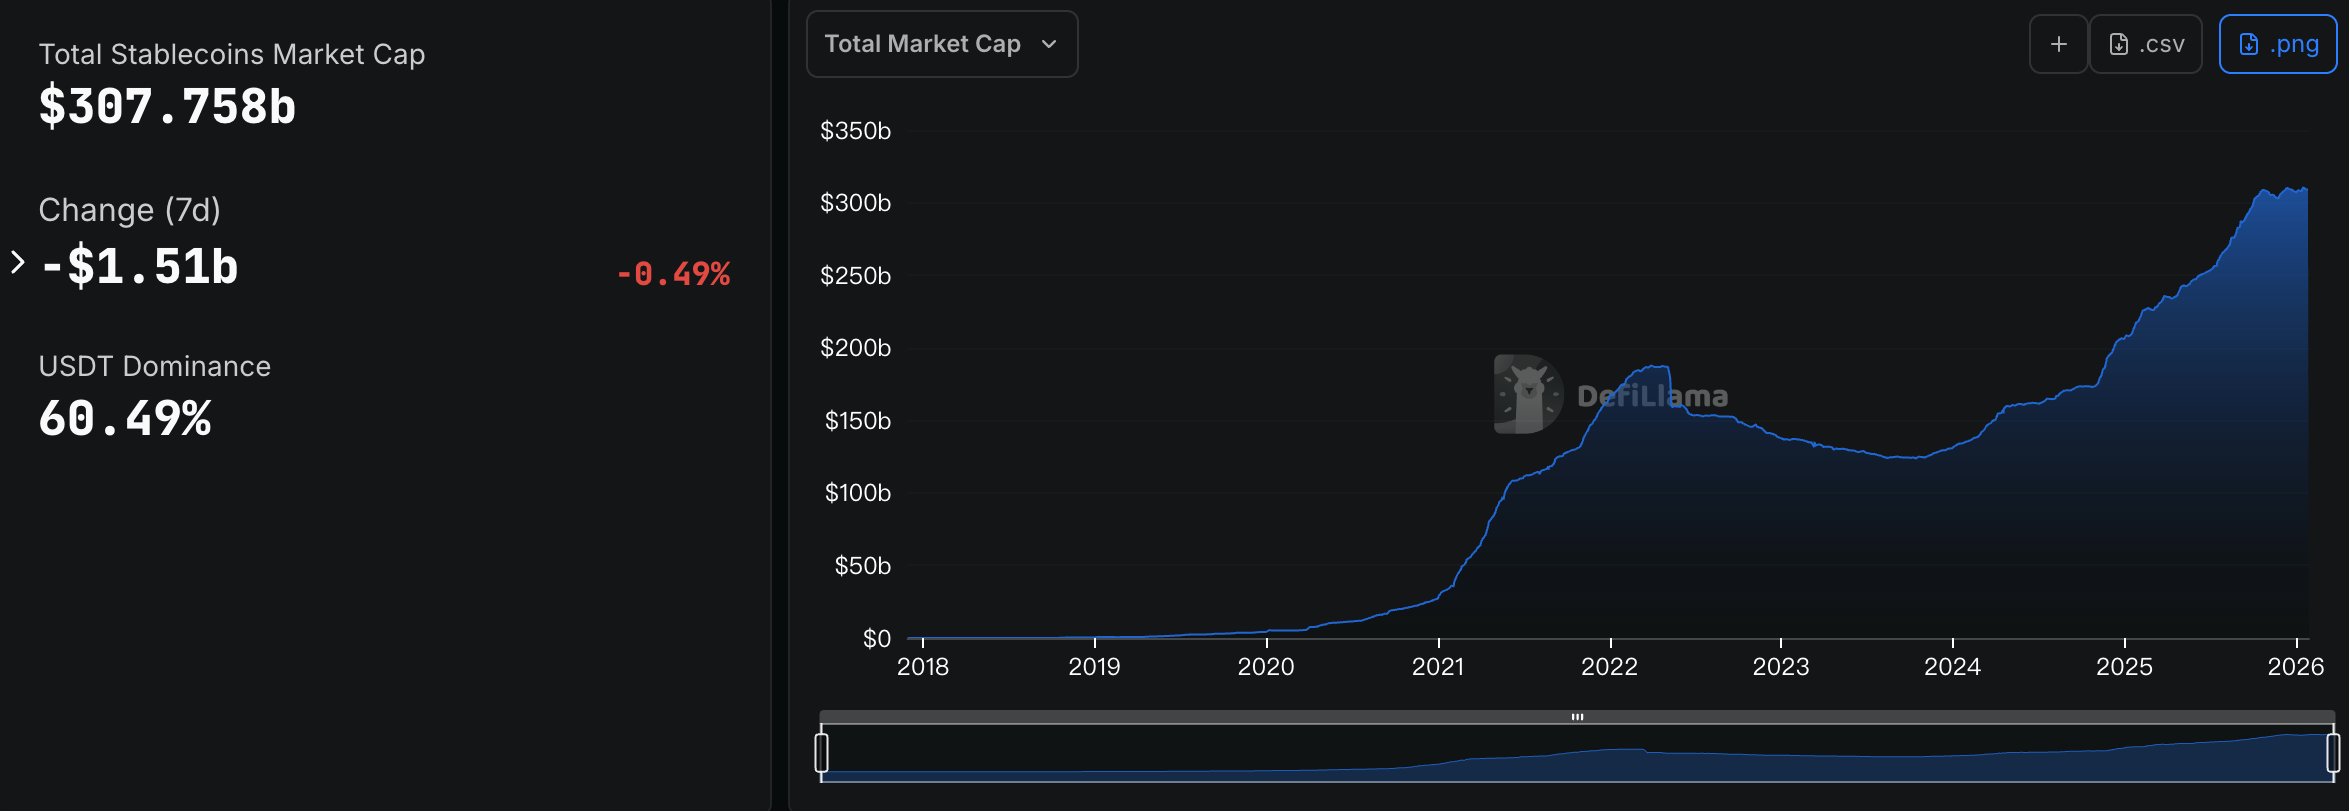
Task: Click the grip handle atop the range bar
Action: pos(1577,717)
